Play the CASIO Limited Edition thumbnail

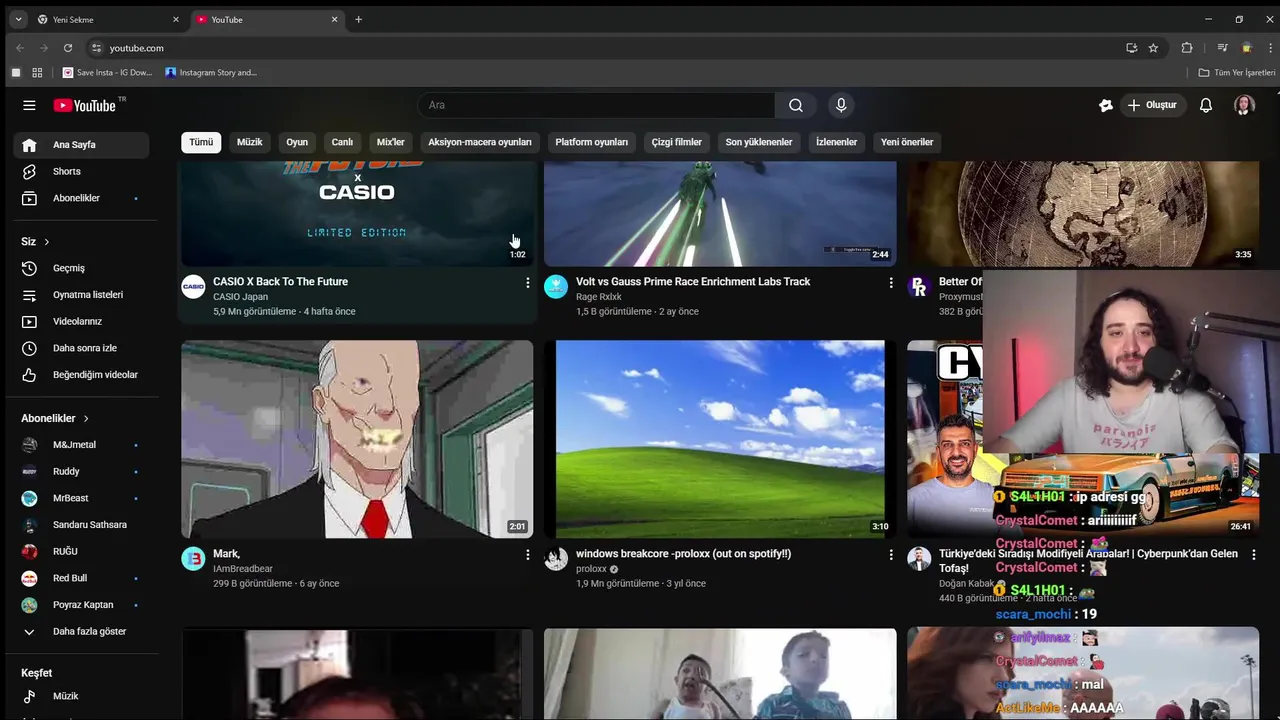click(x=357, y=213)
